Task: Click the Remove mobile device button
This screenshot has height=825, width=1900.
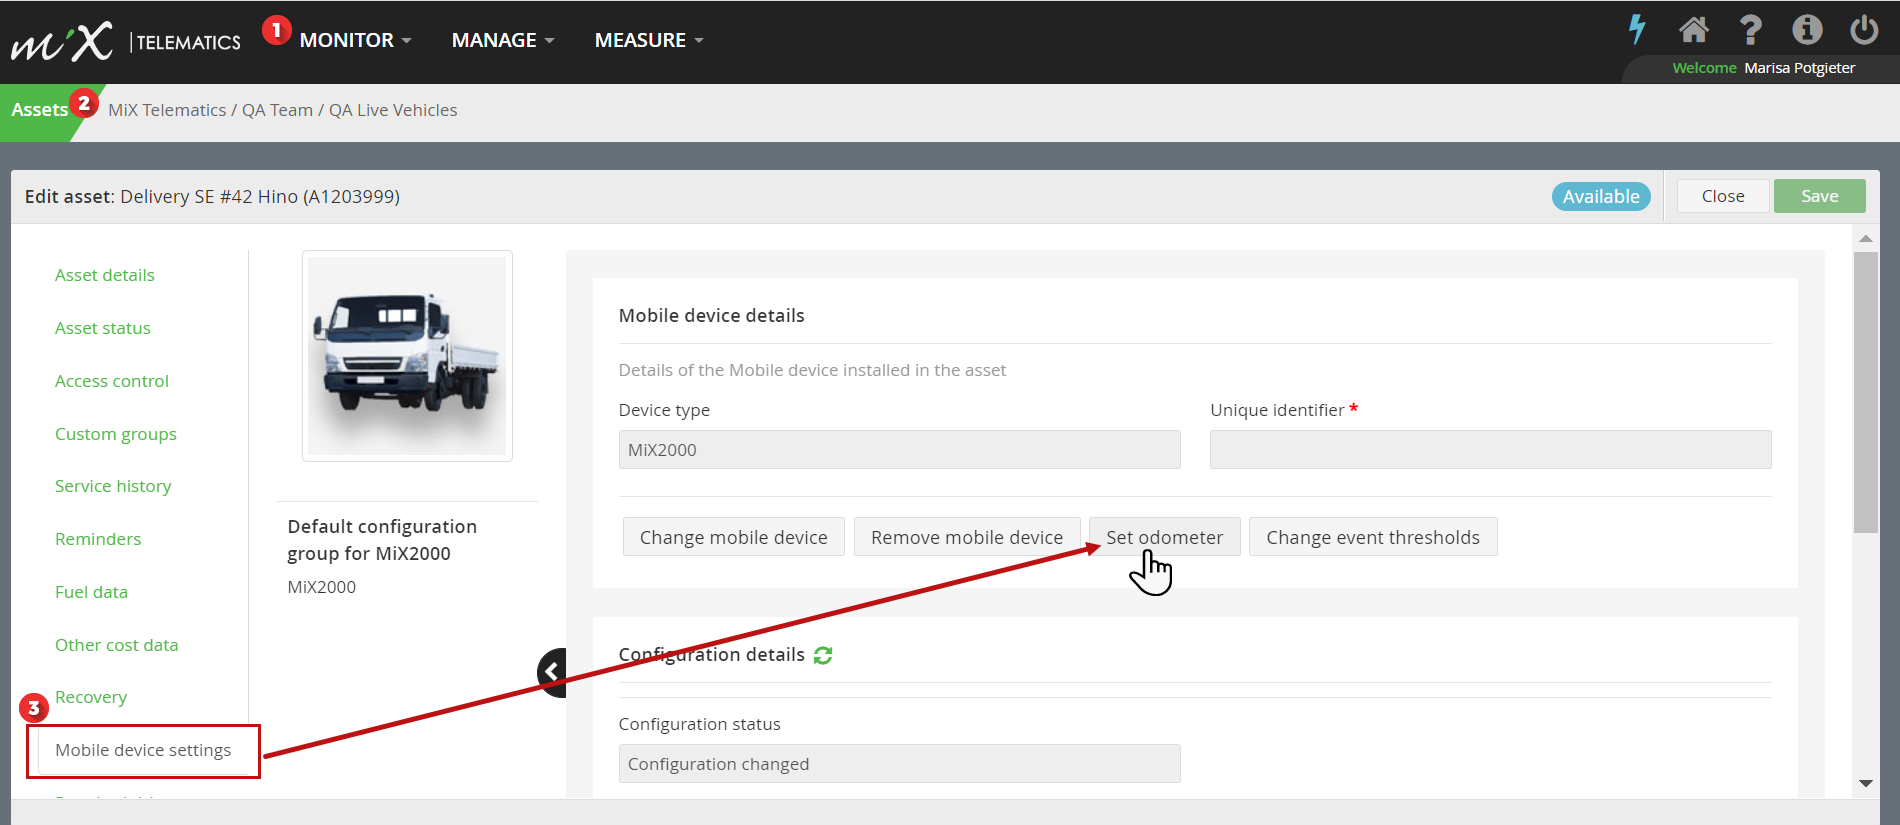Action: (x=967, y=537)
